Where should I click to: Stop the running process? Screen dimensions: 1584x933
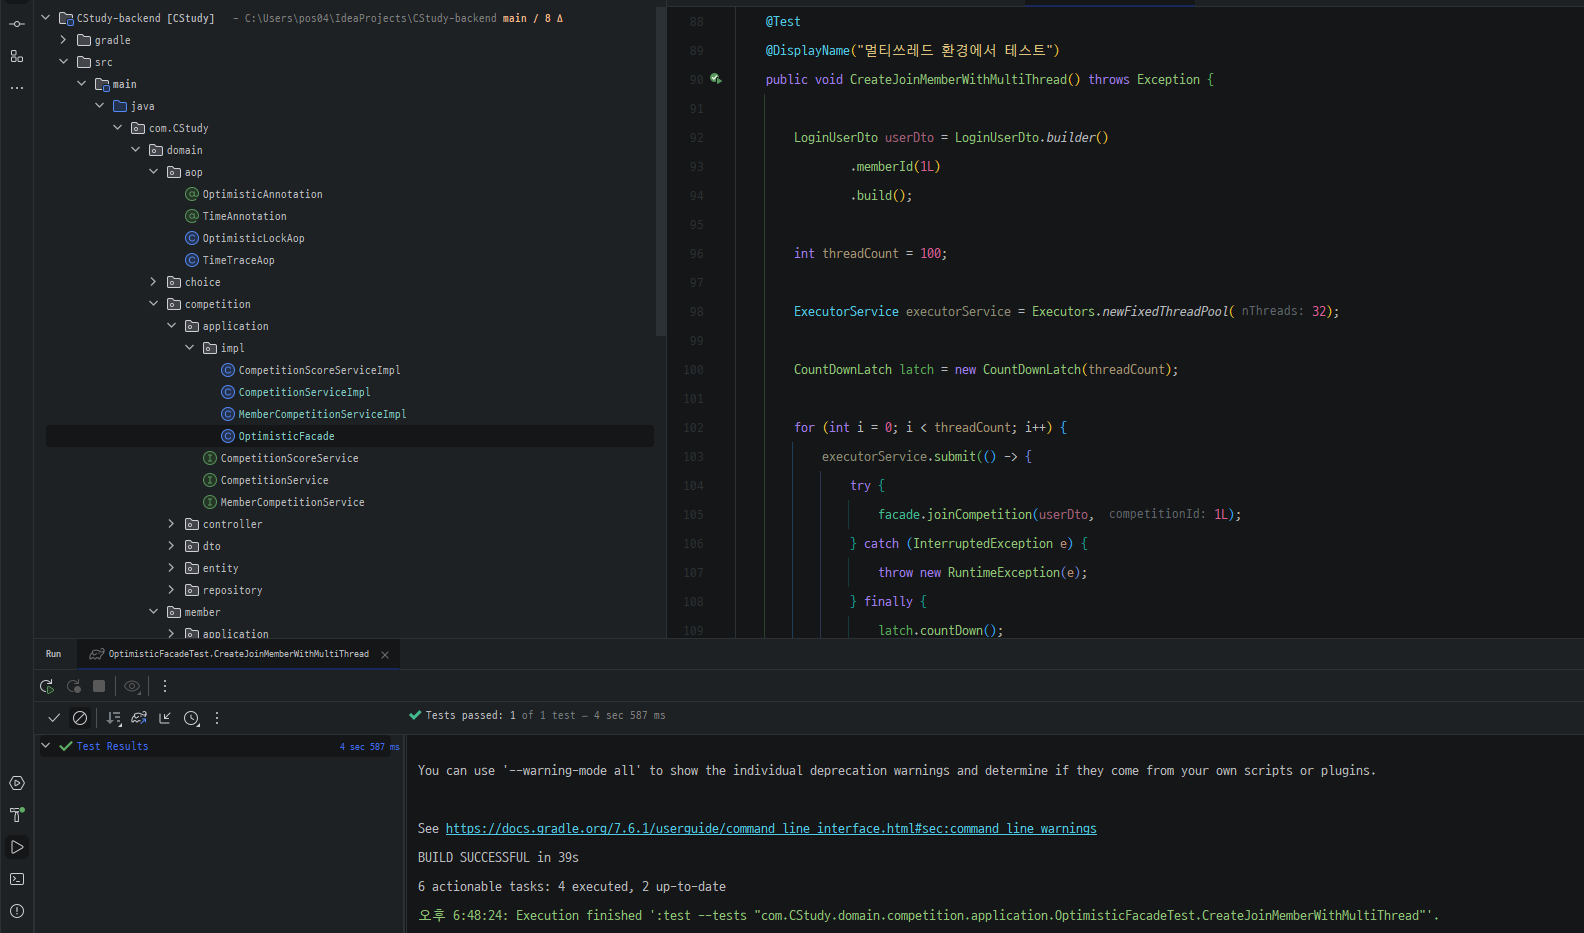tap(99, 686)
